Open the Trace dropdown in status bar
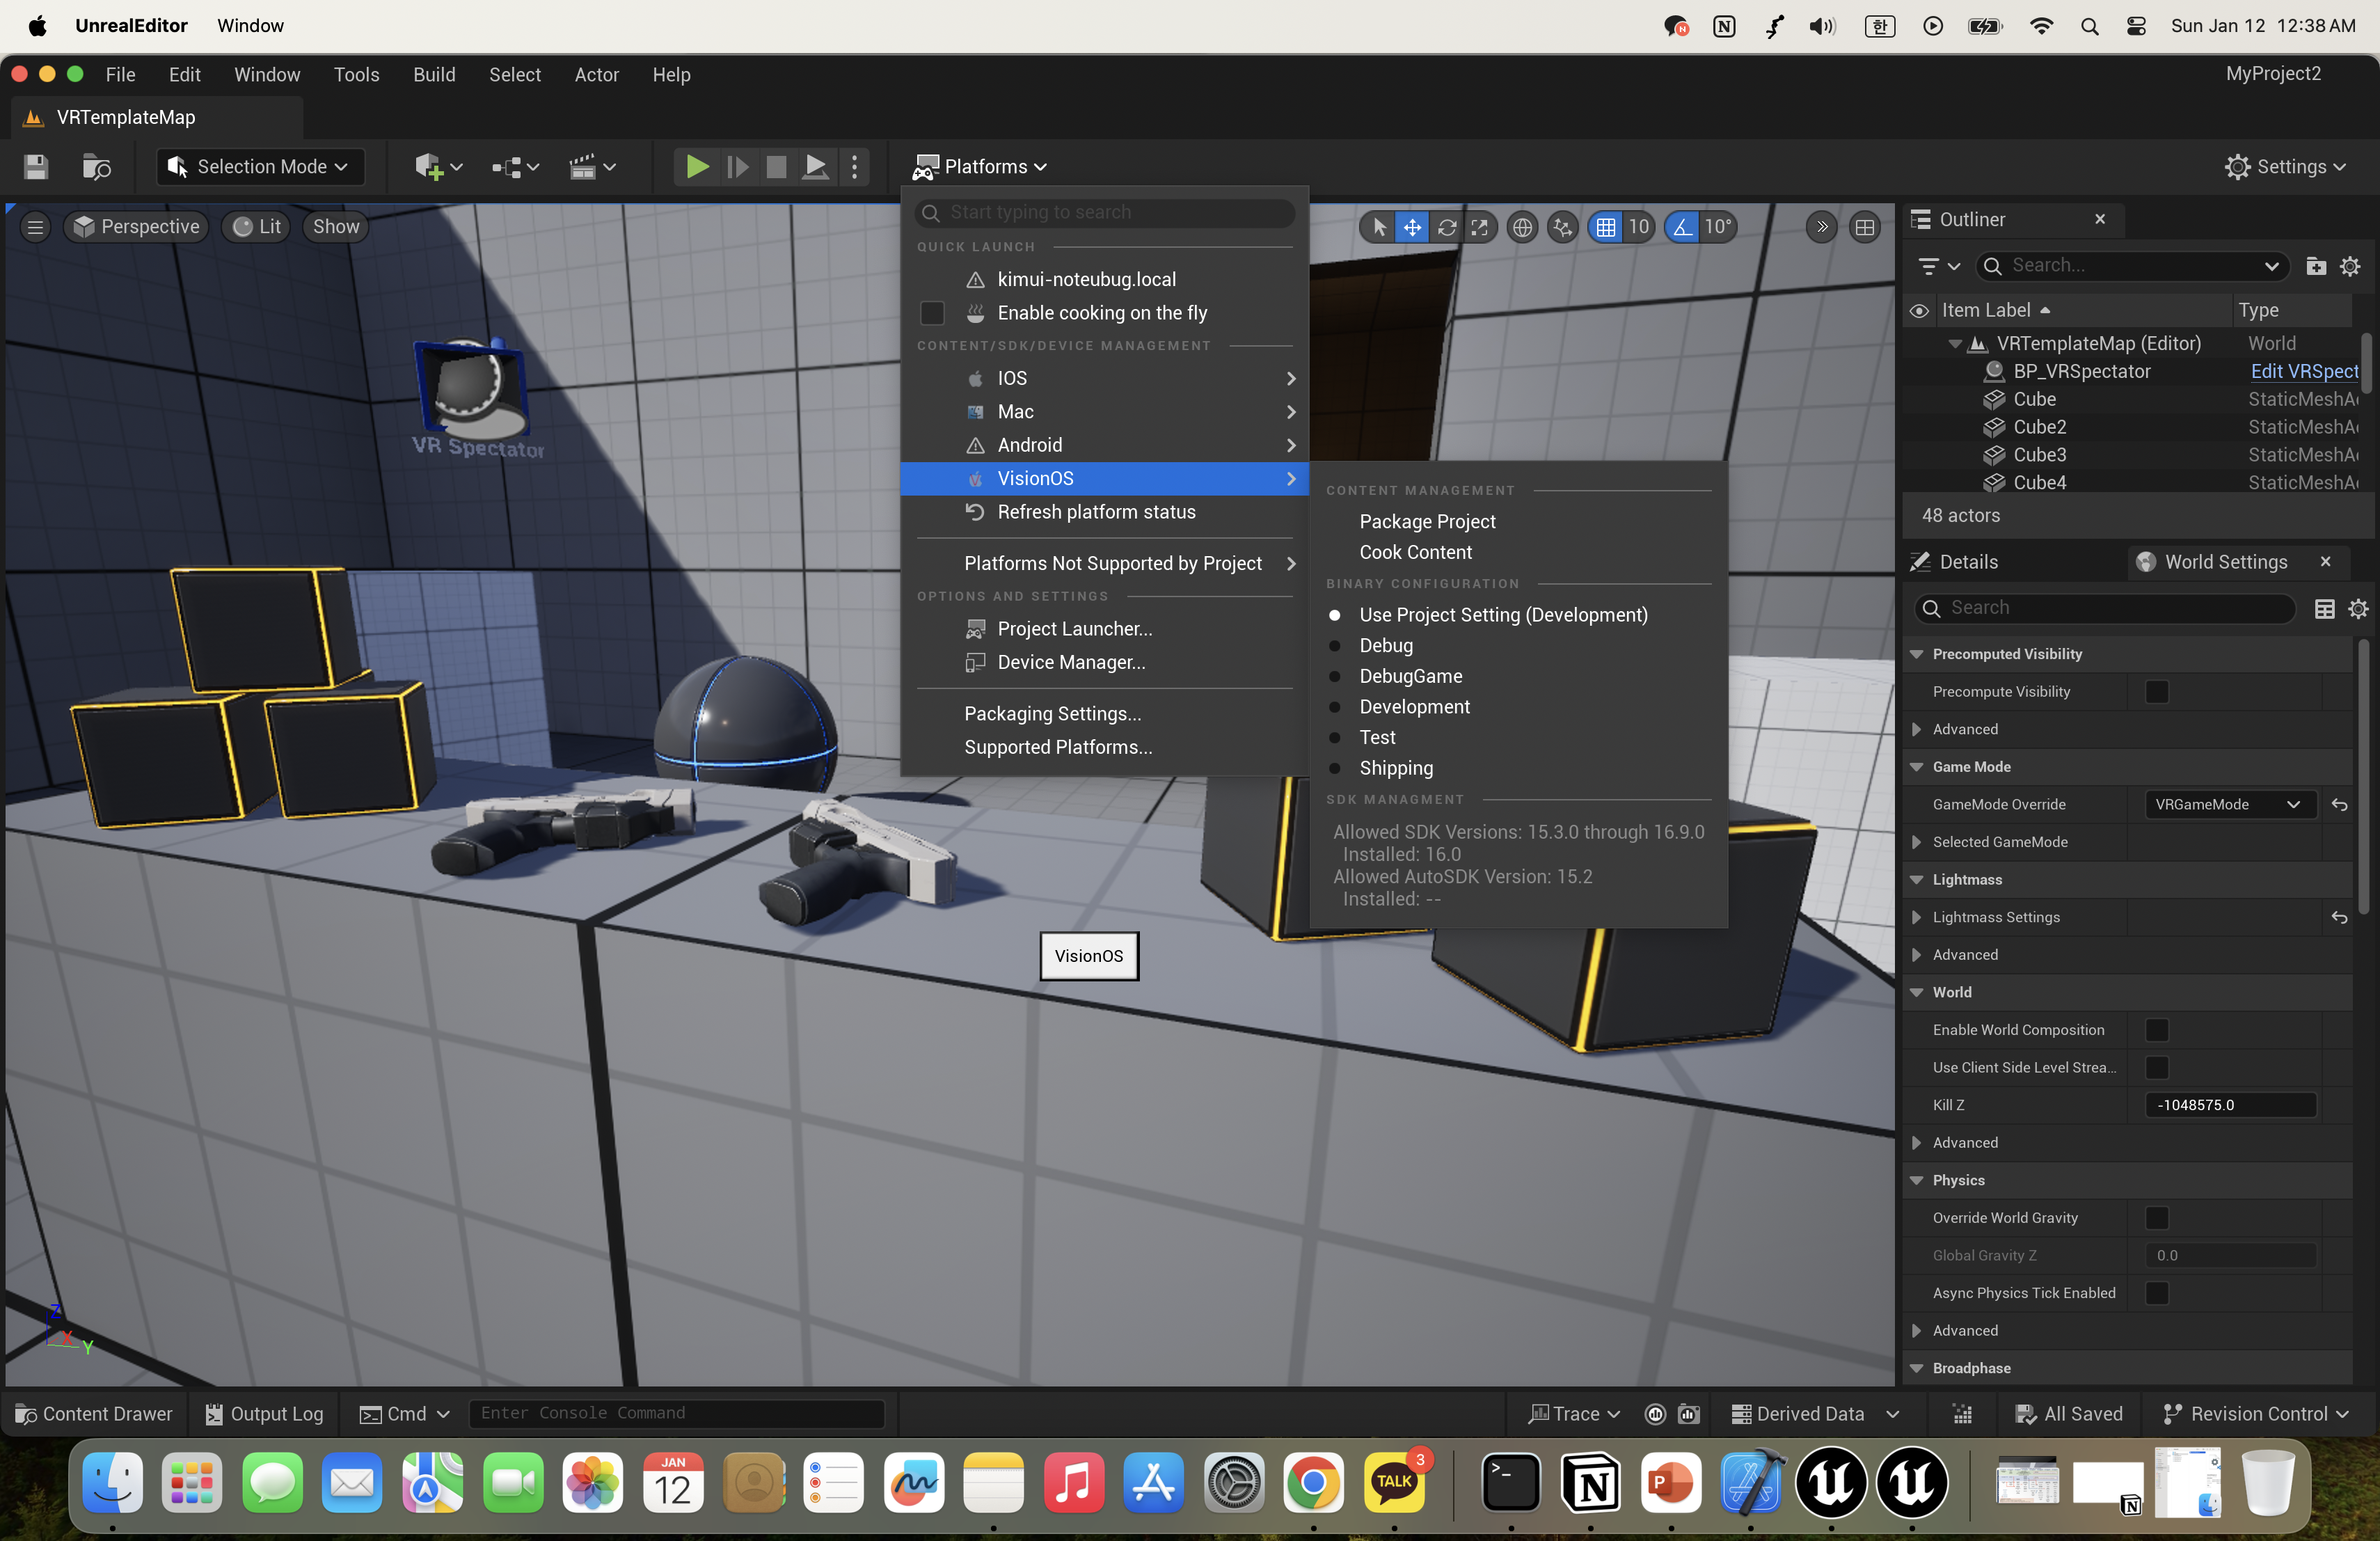Screen dimensions: 2380x1541 1574,1414
